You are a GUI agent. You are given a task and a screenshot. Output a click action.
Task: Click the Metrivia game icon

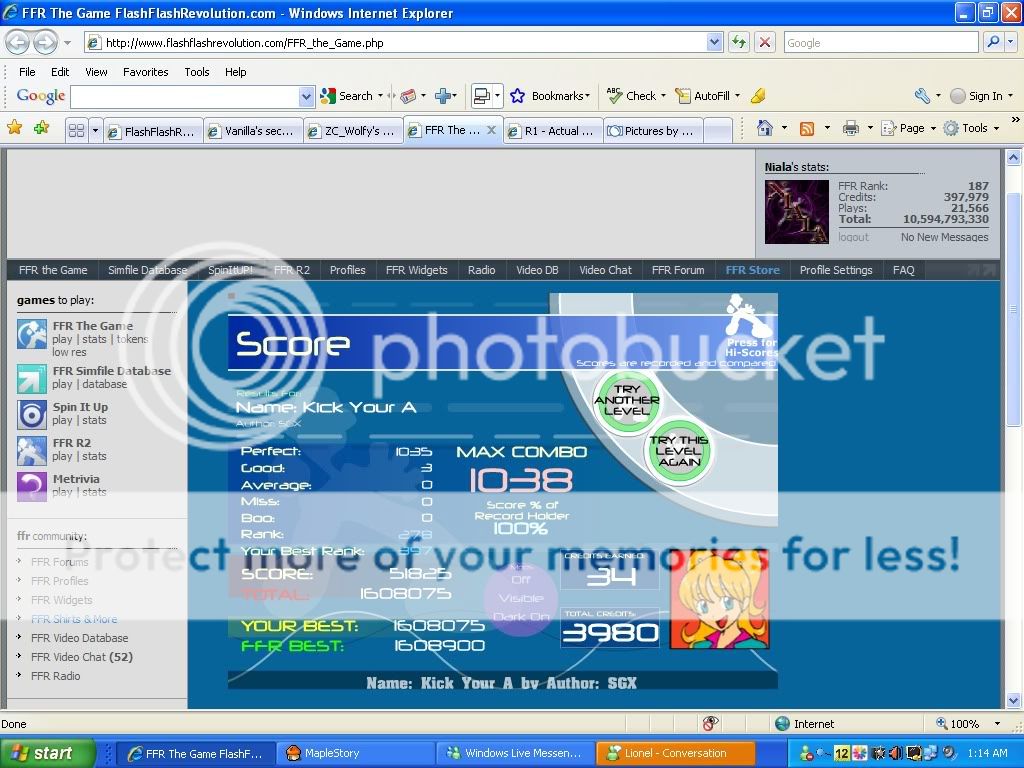point(32,487)
